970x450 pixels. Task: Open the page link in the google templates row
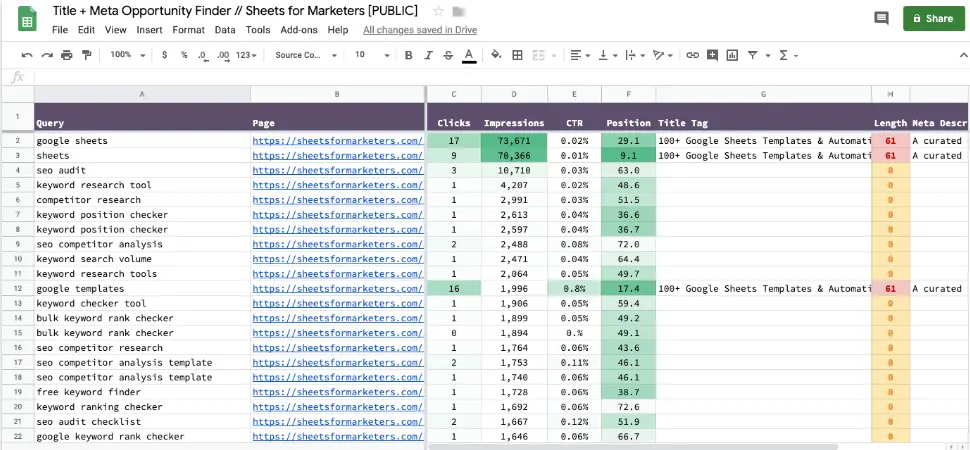[338, 288]
